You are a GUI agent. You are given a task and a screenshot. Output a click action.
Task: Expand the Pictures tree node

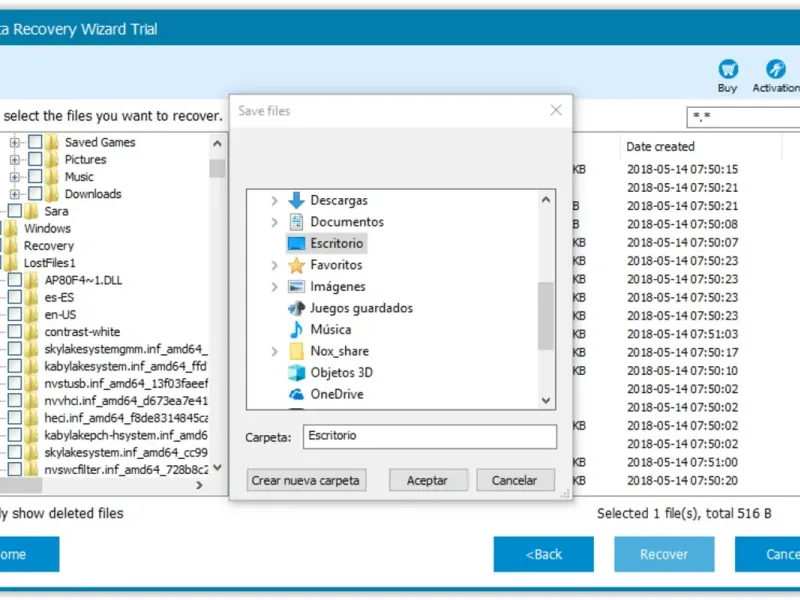pyautogui.click(x=15, y=160)
